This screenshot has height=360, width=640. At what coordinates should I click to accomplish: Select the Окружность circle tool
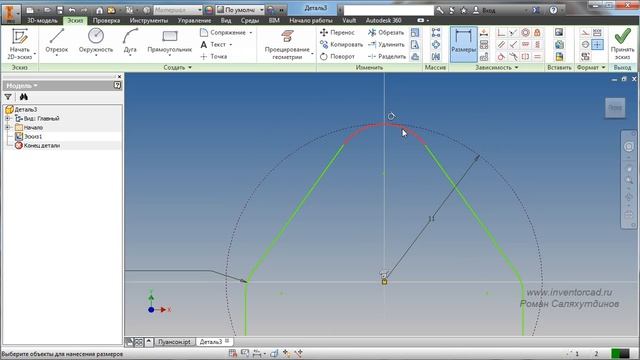click(x=96, y=41)
